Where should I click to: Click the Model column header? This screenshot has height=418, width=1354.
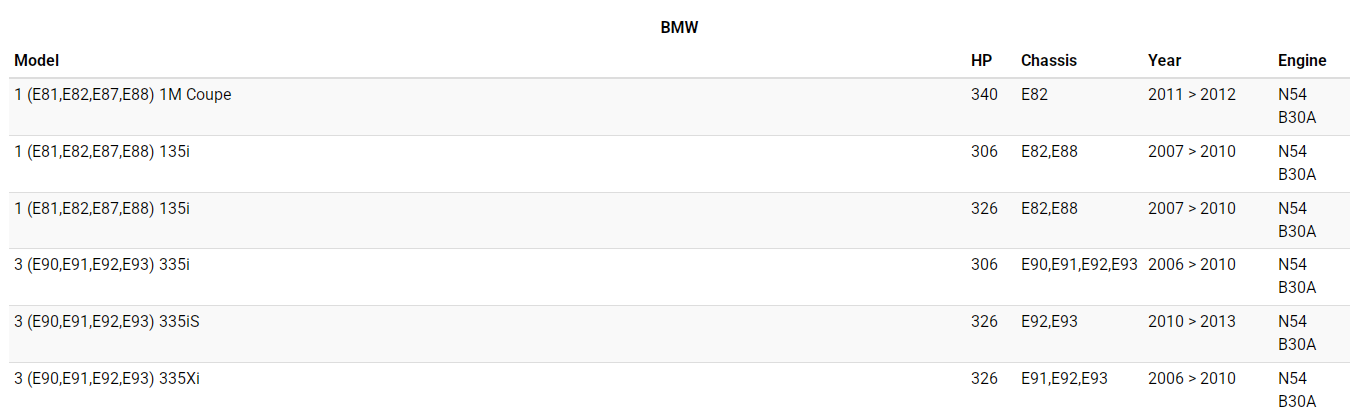click(x=37, y=60)
